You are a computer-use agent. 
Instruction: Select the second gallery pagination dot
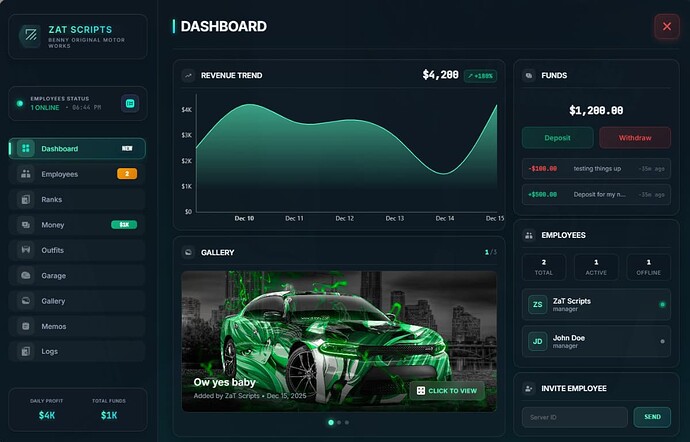[339, 422]
